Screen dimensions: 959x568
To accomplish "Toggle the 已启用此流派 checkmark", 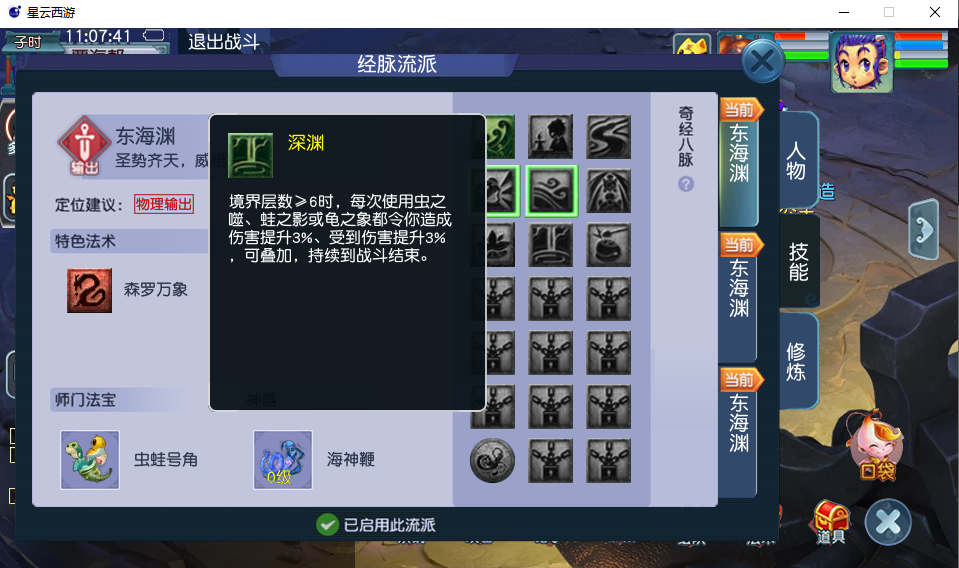I will tap(327, 525).
